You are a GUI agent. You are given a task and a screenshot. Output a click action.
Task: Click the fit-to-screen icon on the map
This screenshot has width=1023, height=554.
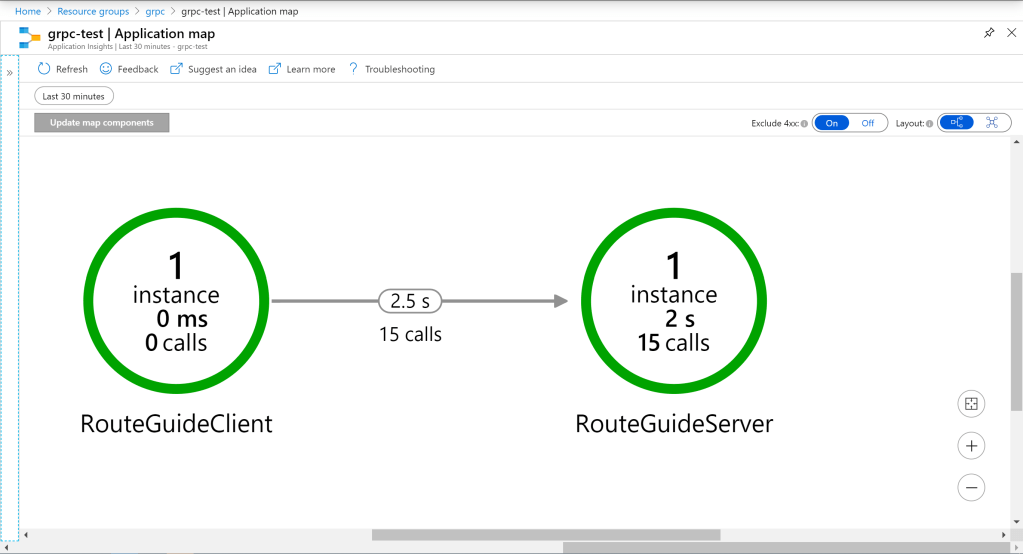(971, 403)
